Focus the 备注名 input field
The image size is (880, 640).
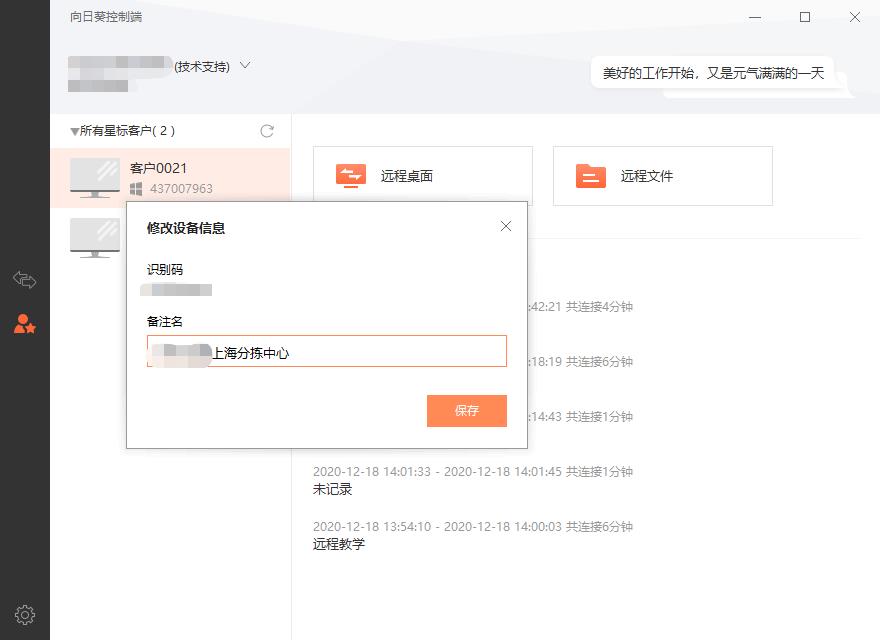[327, 351]
